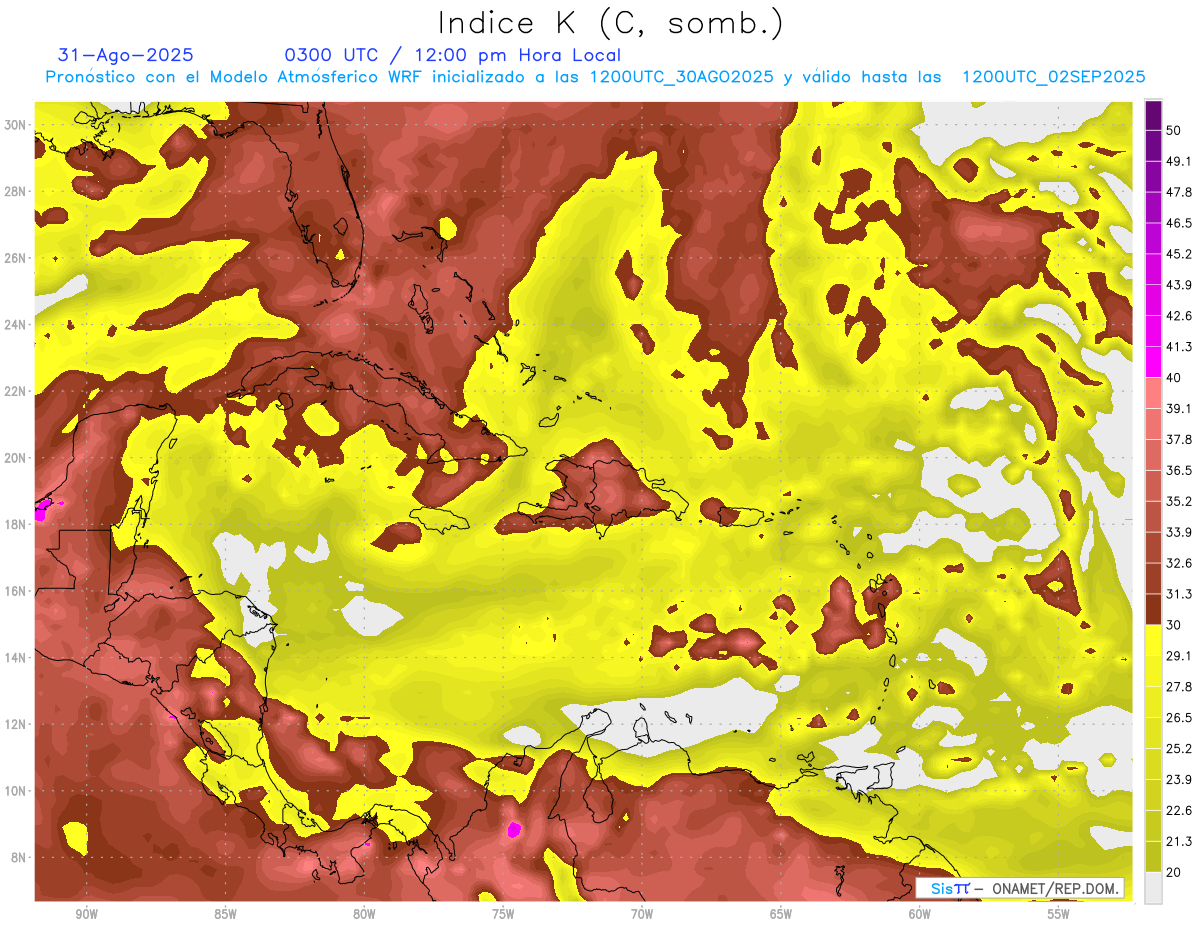Click the colorbar value '20'

pyautogui.click(x=1175, y=873)
